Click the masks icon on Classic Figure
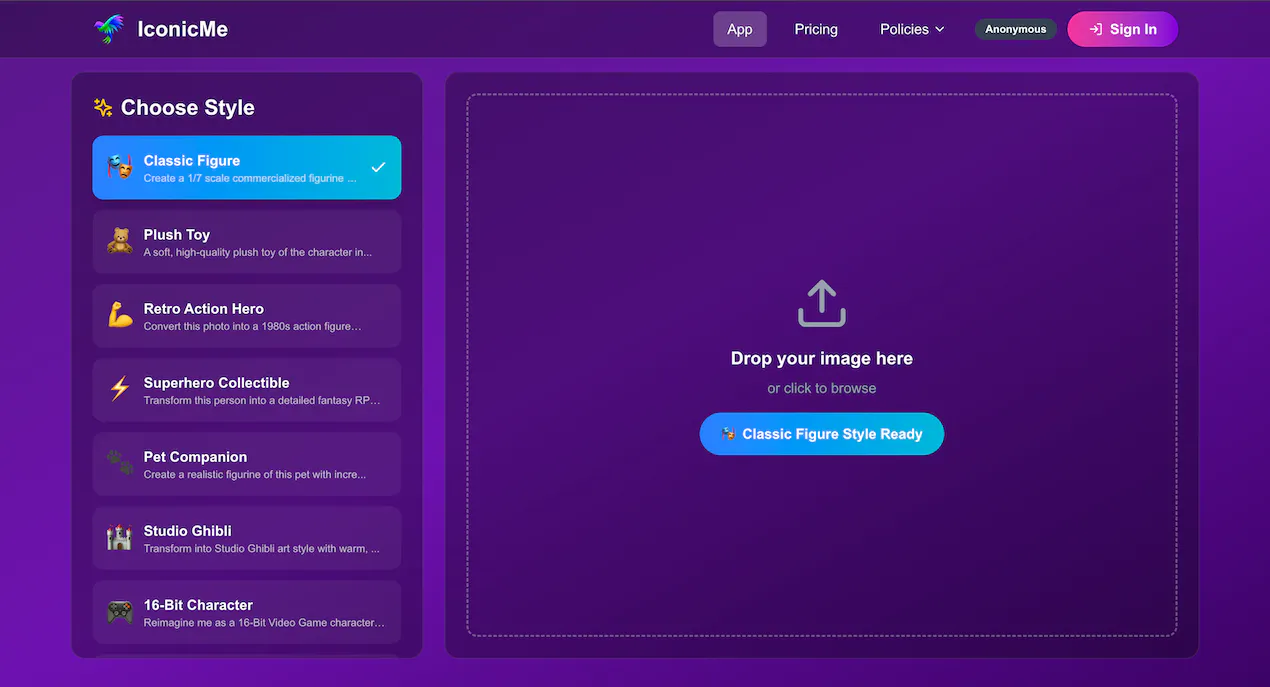The height and width of the screenshot is (687, 1270). coord(120,167)
